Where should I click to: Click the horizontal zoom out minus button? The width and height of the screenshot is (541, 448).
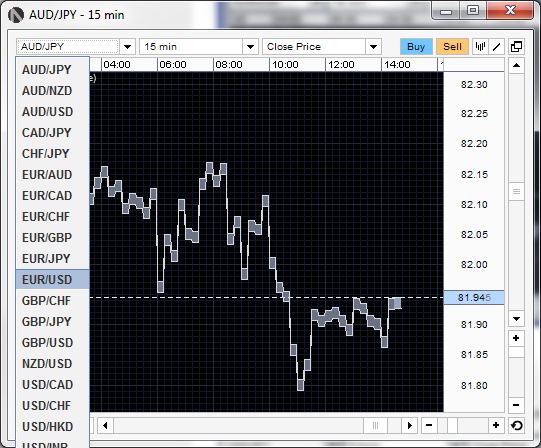click(429, 425)
